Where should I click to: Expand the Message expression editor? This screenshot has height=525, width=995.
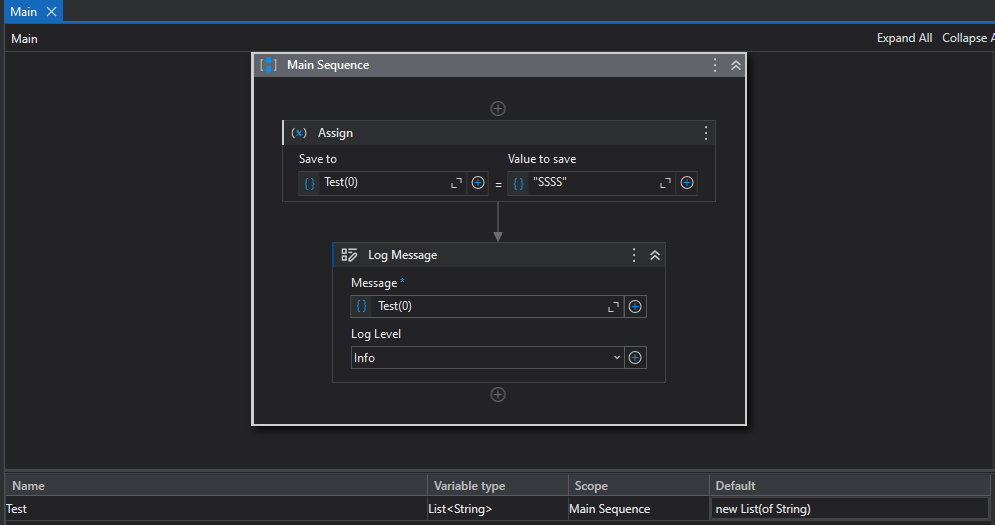[x=613, y=307]
